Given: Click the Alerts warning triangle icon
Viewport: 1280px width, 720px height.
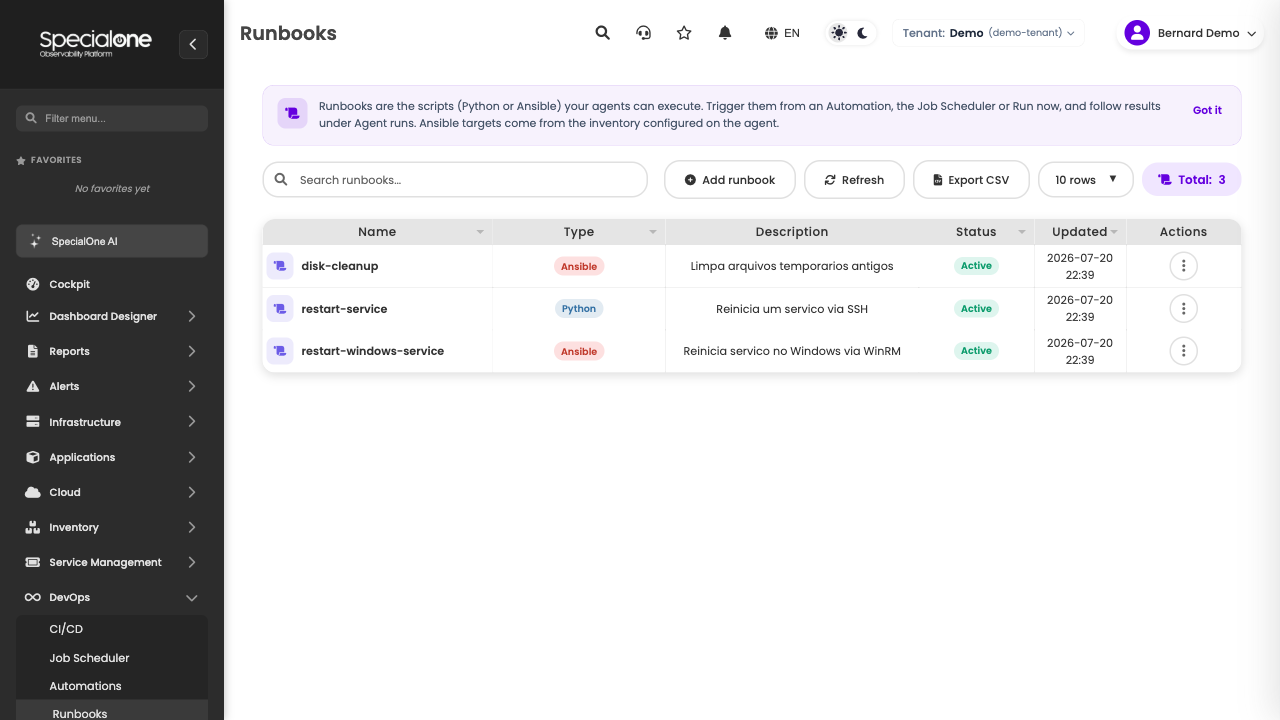Looking at the screenshot, I should pyautogui.click(x=33, y=386).
